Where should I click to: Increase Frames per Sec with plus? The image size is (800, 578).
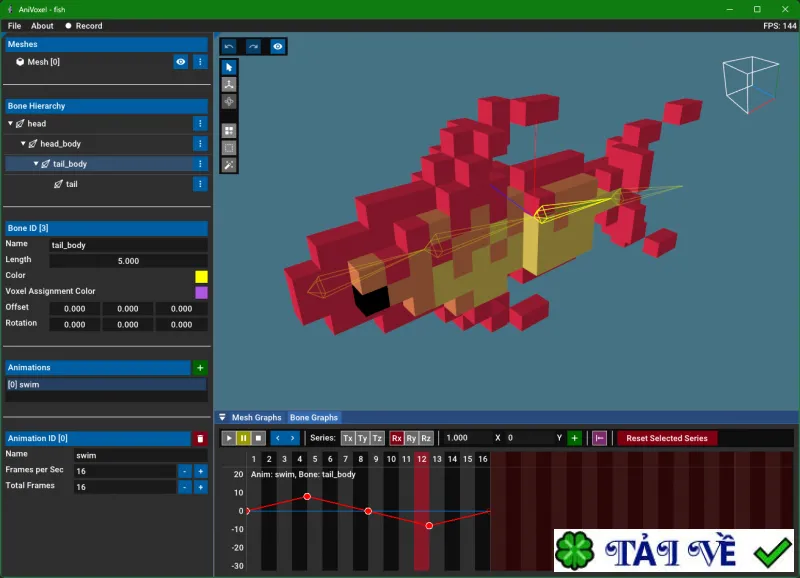(201, 471)
